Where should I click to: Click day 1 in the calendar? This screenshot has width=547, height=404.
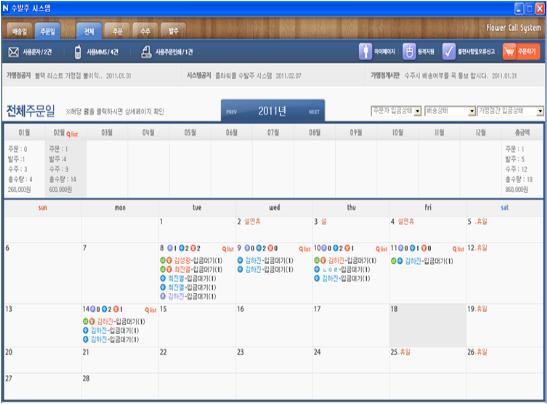(x=161, y=222)
